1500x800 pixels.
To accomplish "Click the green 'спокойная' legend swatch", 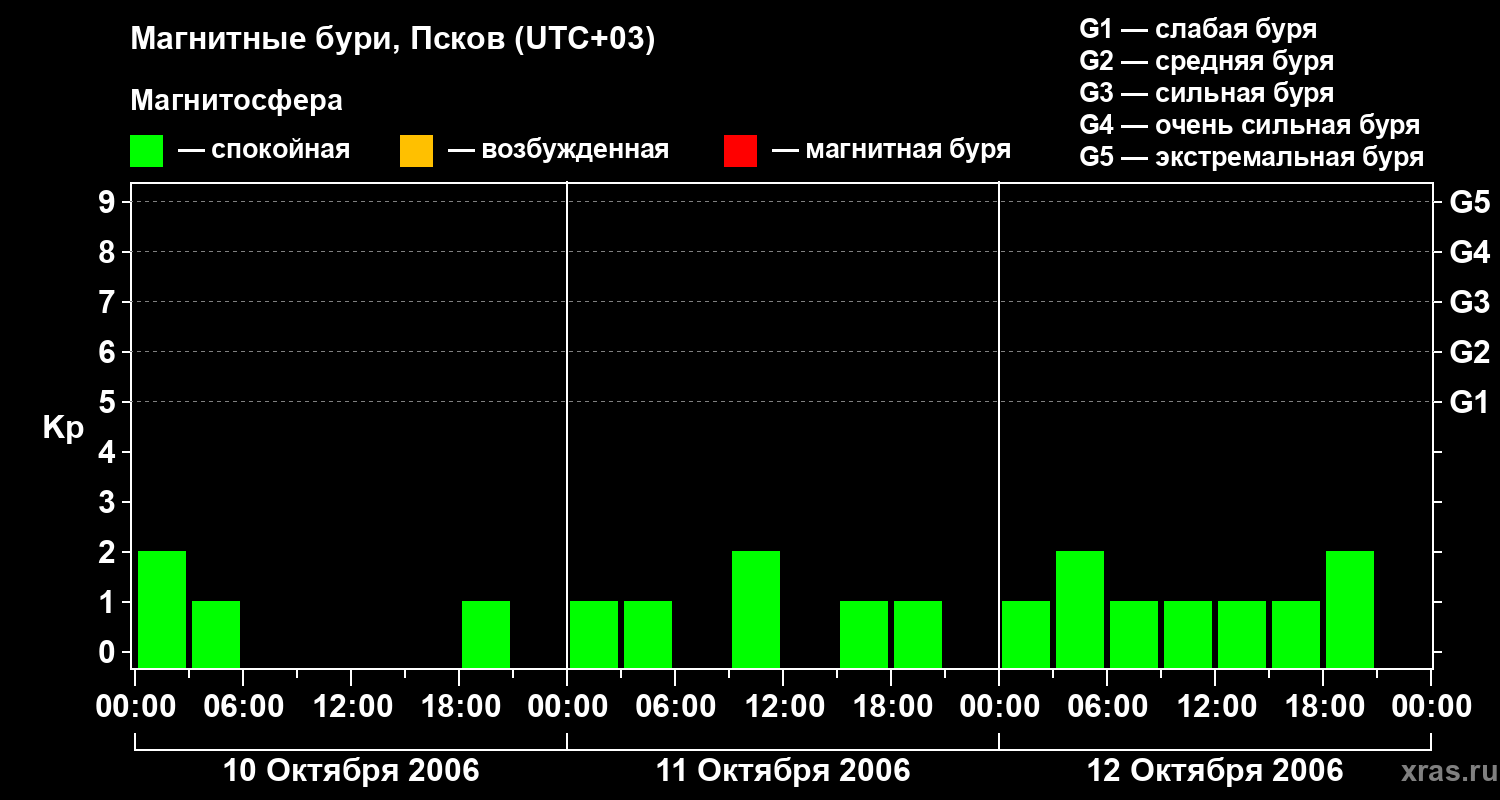I will (147, 151).
